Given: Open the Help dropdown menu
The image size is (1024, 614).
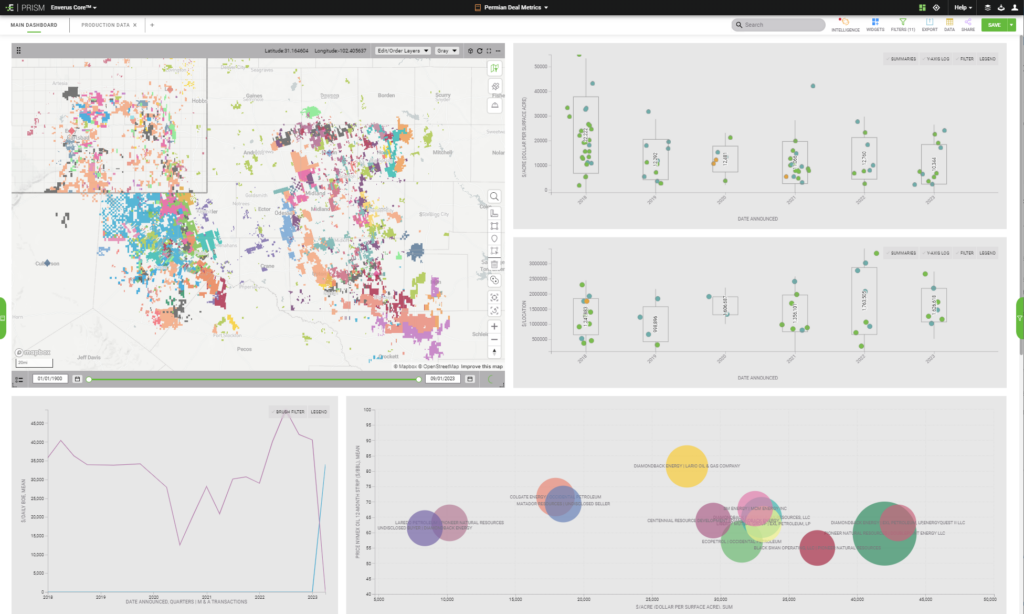Looking at the screenshot, I should (x=964, y=7).
